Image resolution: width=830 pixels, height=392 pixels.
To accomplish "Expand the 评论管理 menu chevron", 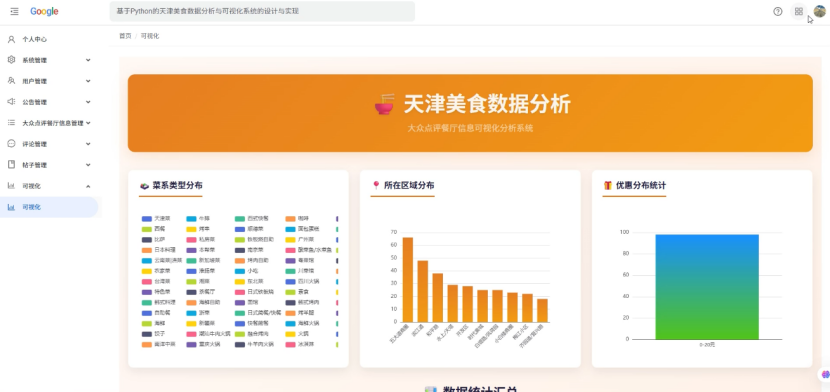I will [x=88, y=144].
